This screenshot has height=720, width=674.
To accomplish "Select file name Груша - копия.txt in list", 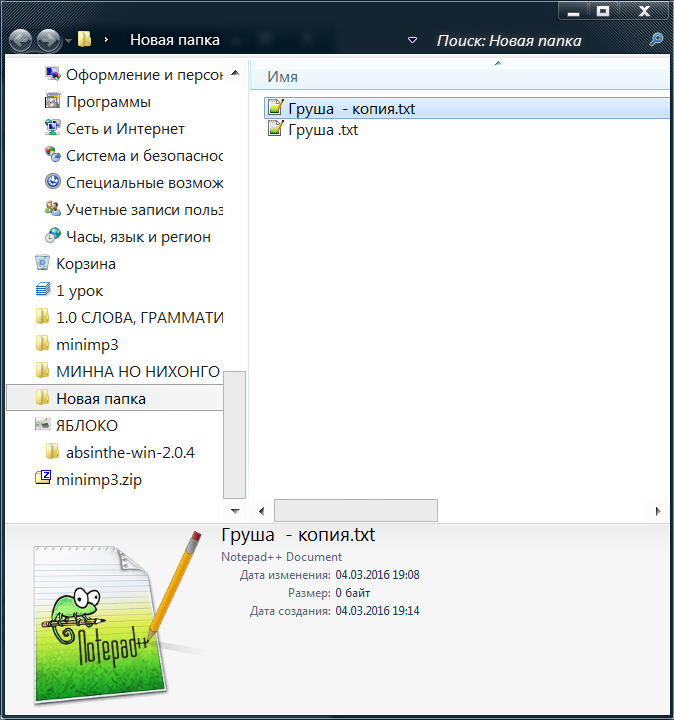I will click(352, 109).
